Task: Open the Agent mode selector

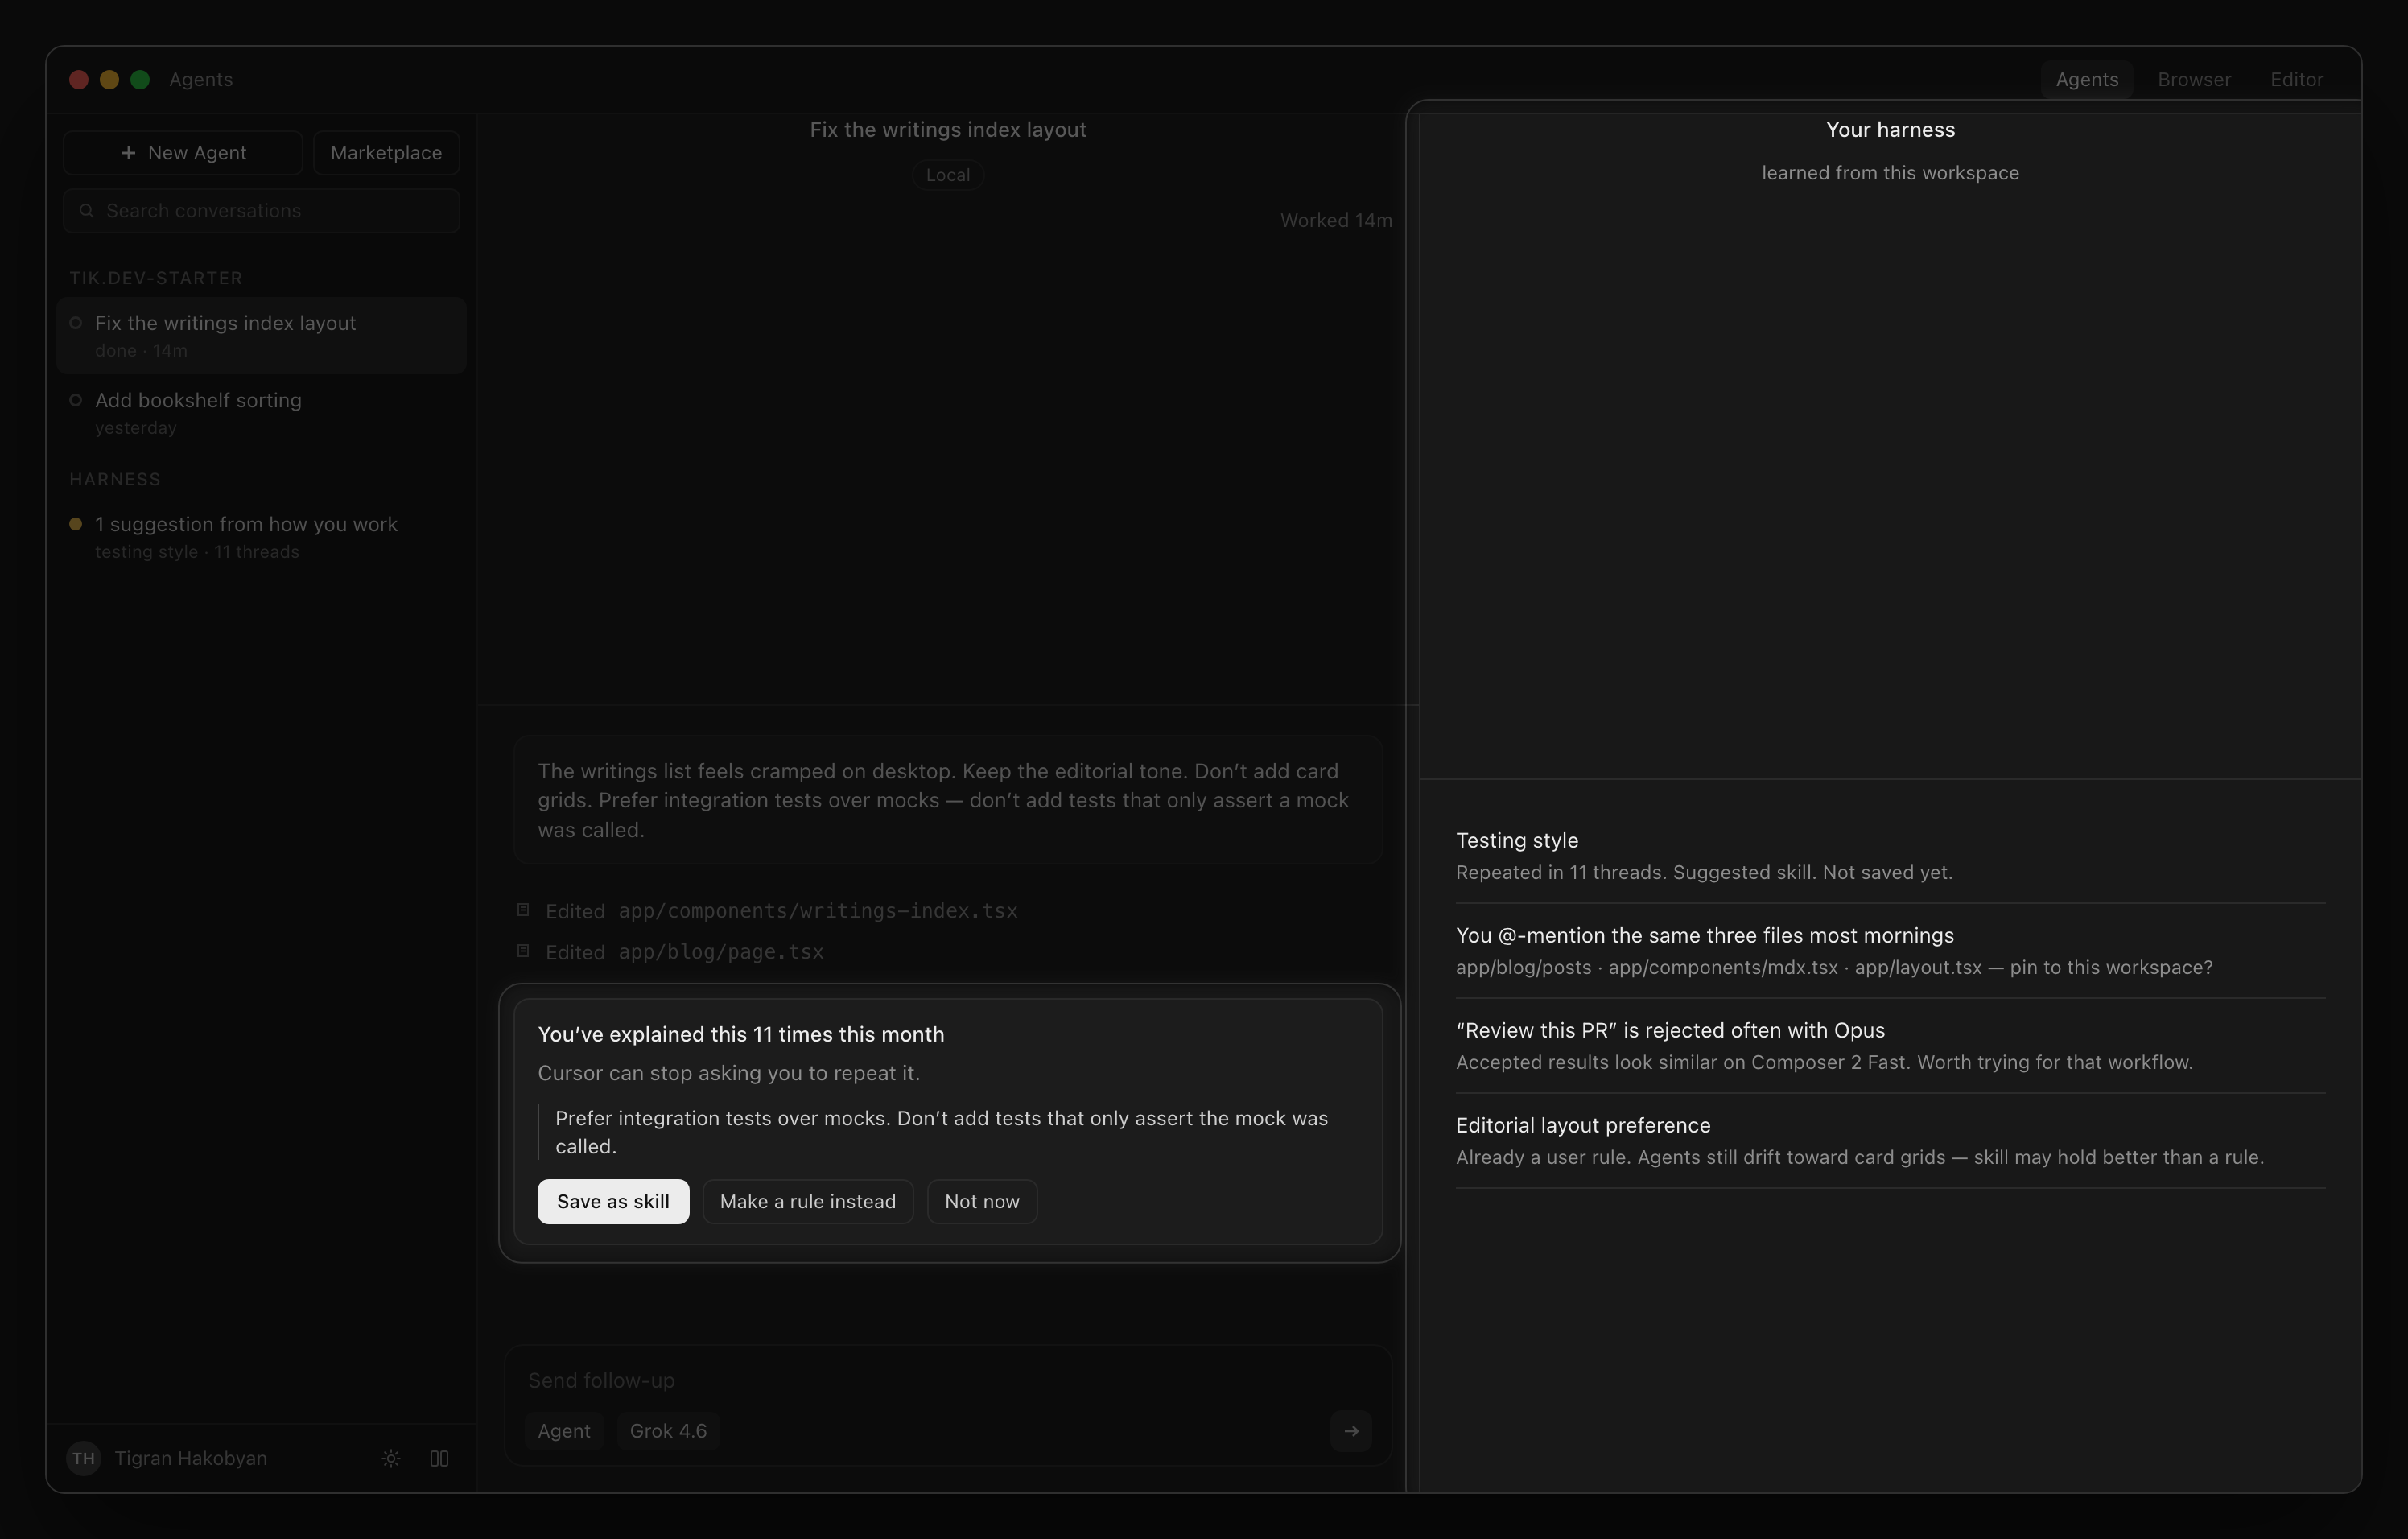Action: (564, 1431)
